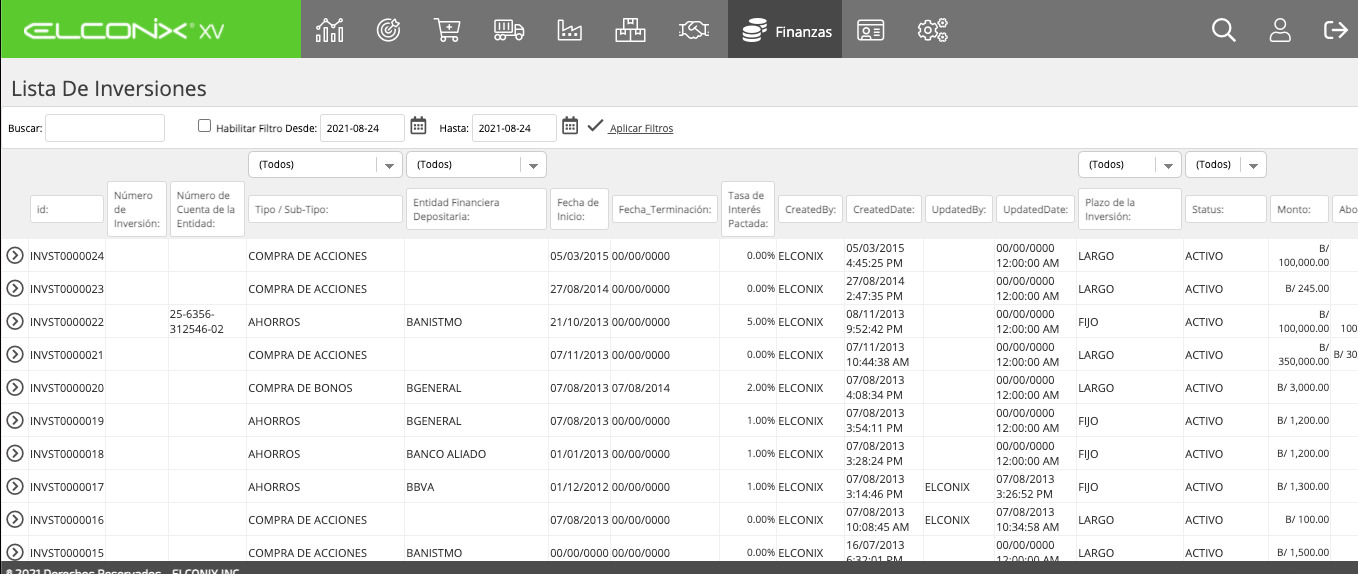Open details arrow for INVST0000018

pyautogui.click(x=15, y=453)
